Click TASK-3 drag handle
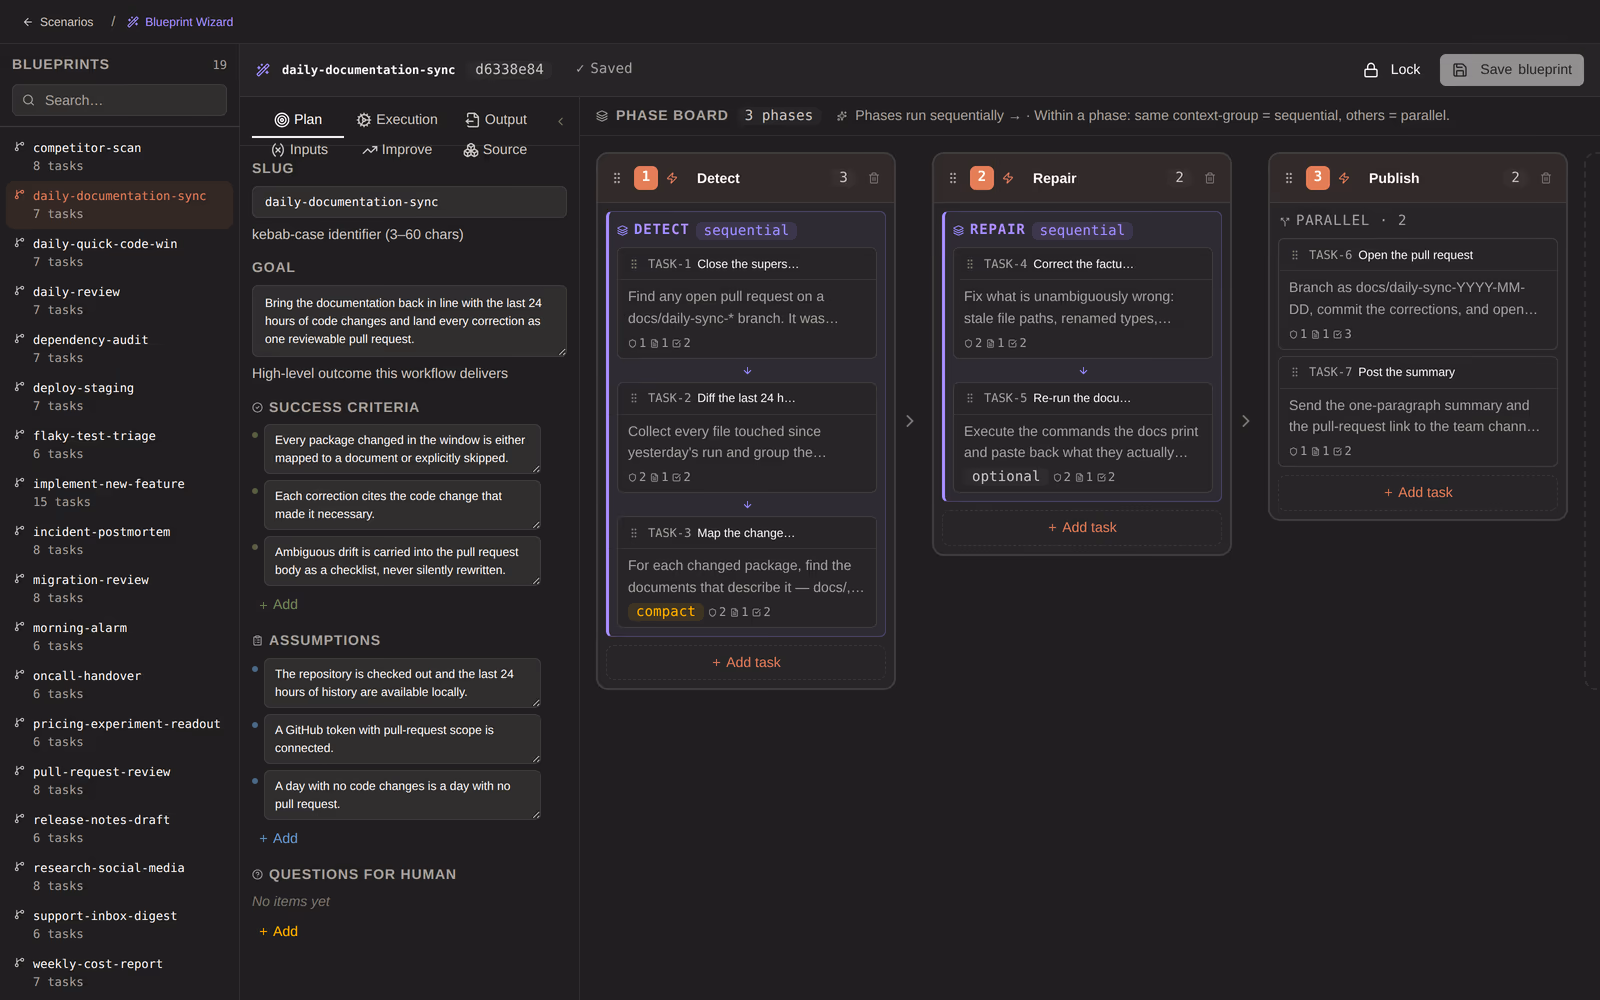The width and height of the screenshot is (1600, 1000). tap(634, 533)
